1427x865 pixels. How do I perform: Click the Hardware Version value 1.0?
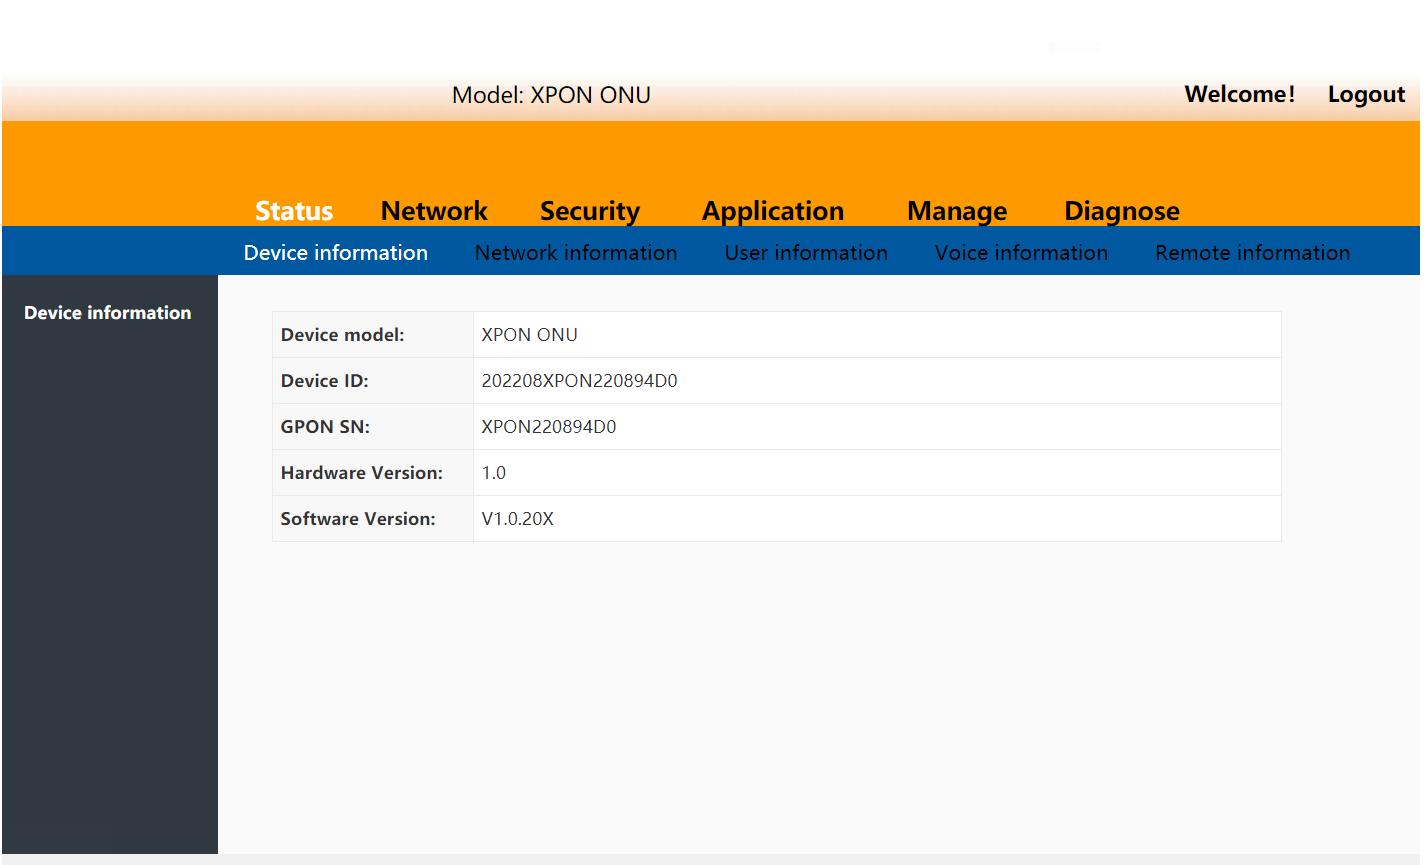pyautogui.click(x=494, y=473)
